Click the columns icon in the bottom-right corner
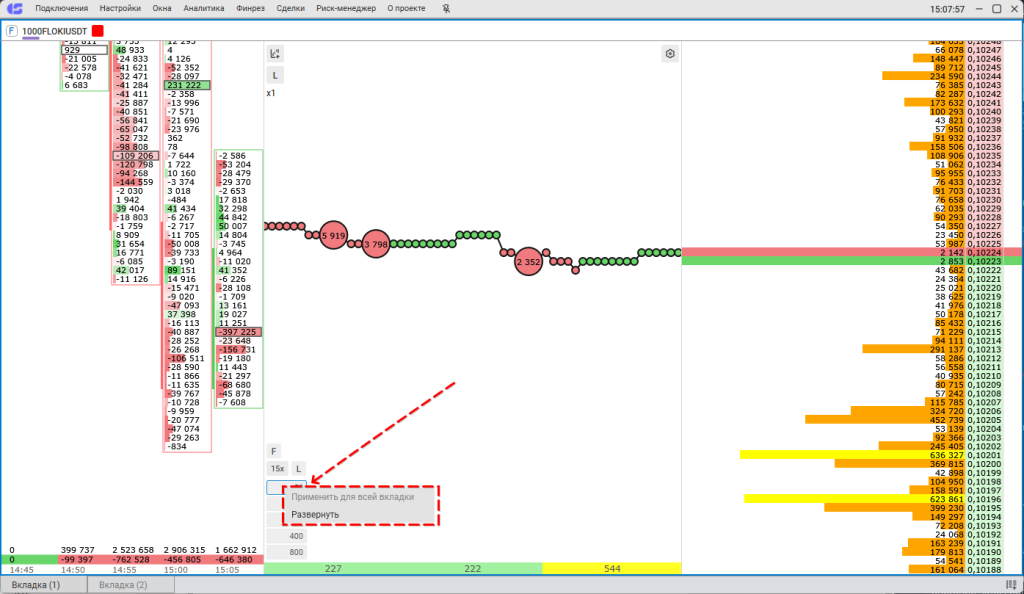Viewport: 1024px width, 594px height. 1012,585
